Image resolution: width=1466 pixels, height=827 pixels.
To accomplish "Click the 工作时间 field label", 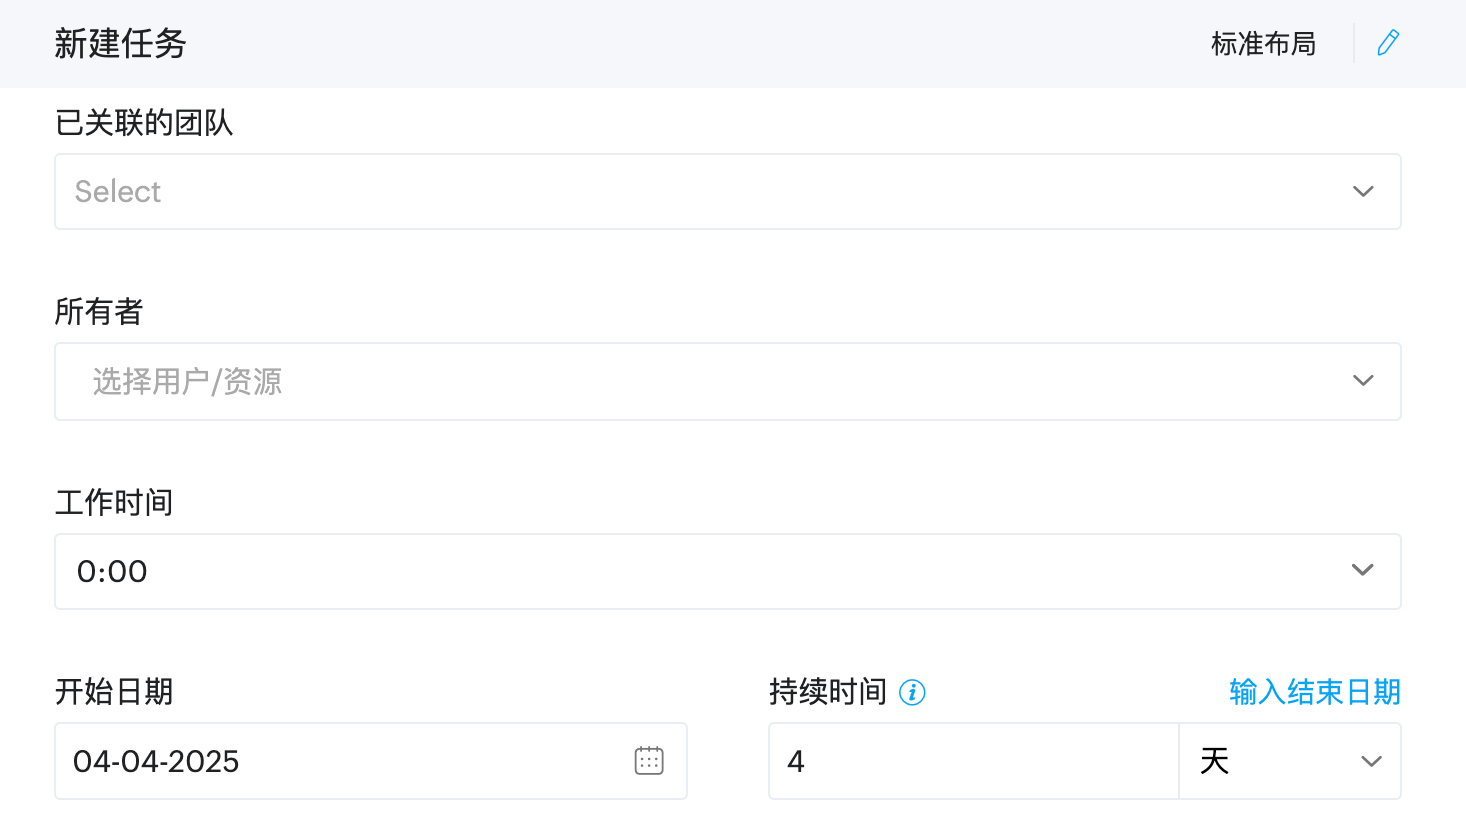I will (114, 502).
